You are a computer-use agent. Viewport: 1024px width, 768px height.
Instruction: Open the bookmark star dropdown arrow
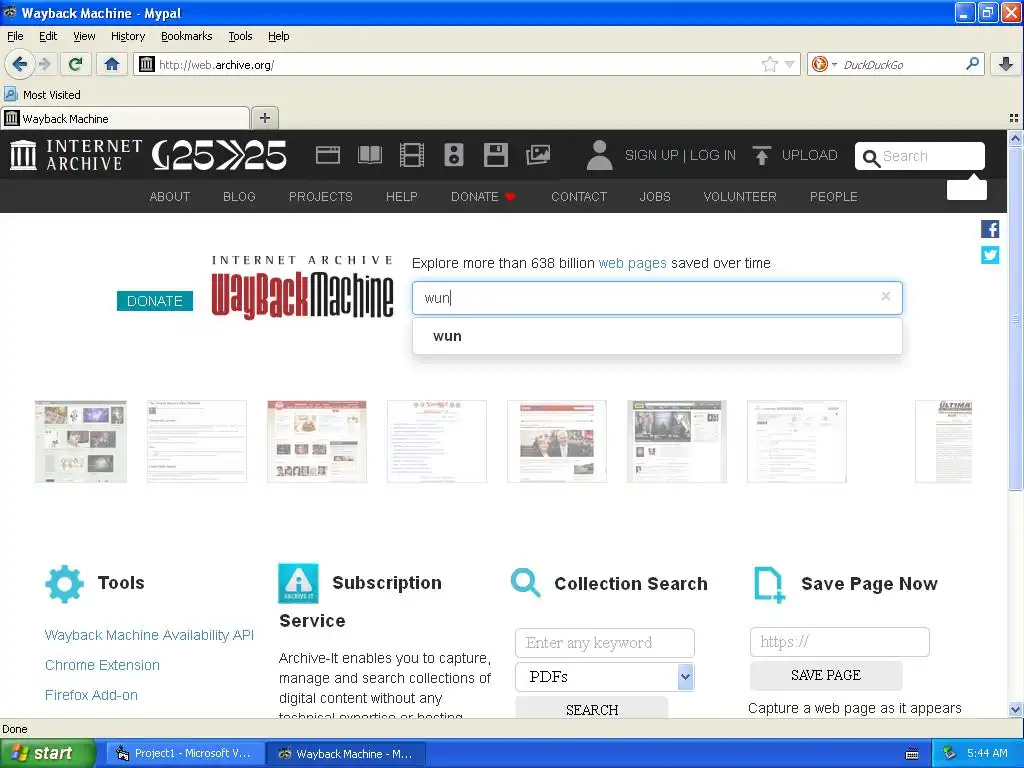click(790, 64)
